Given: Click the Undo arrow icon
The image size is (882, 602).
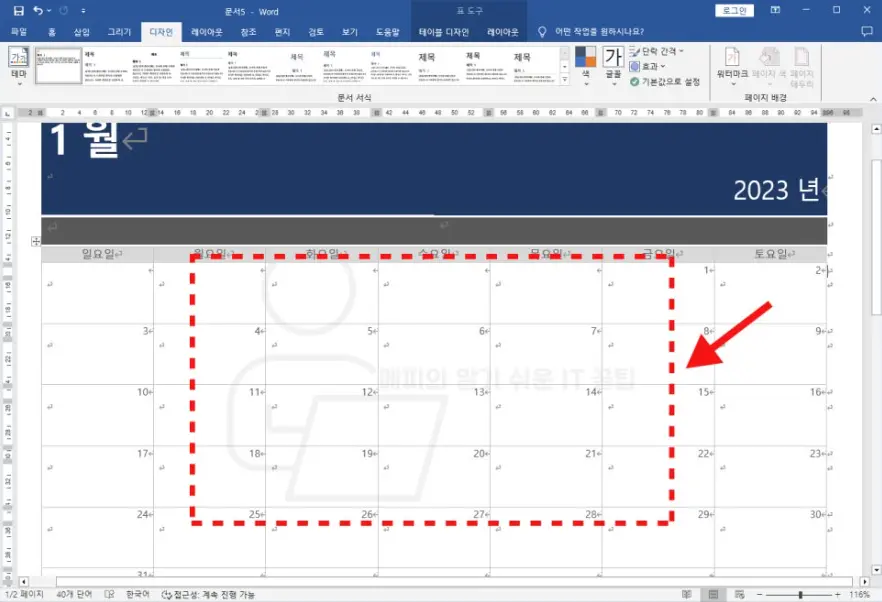Looking at the screenshot, I should pyautogui.click(x=39, y=10).
